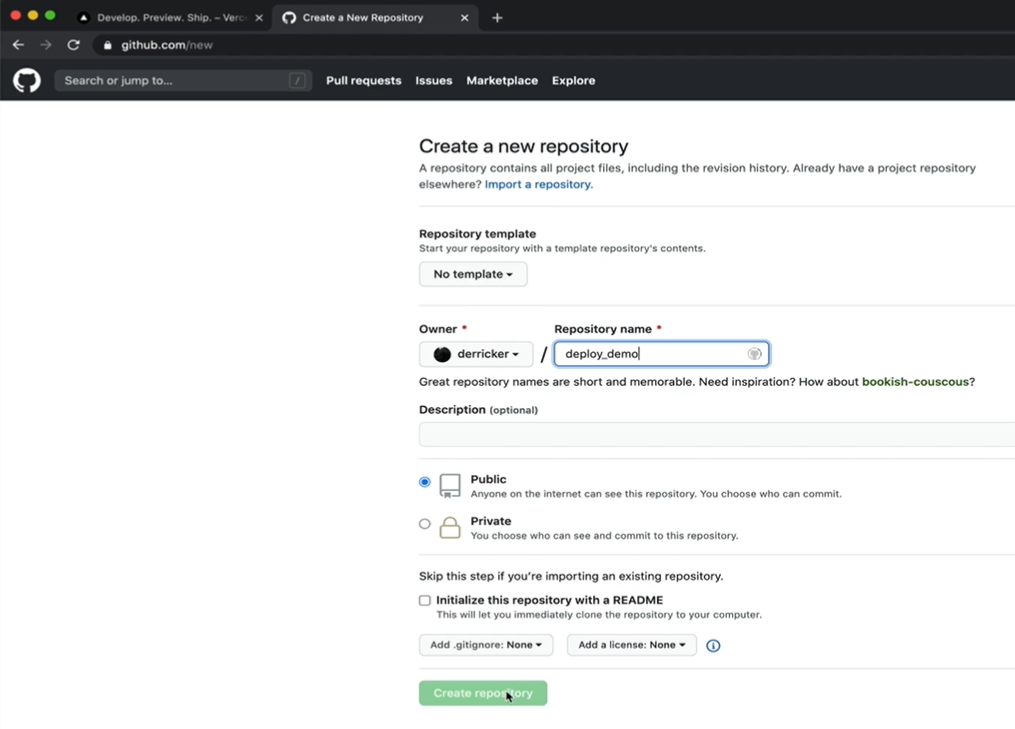
Task: Close the Create a New Repository tab
Action: point(464,17)
